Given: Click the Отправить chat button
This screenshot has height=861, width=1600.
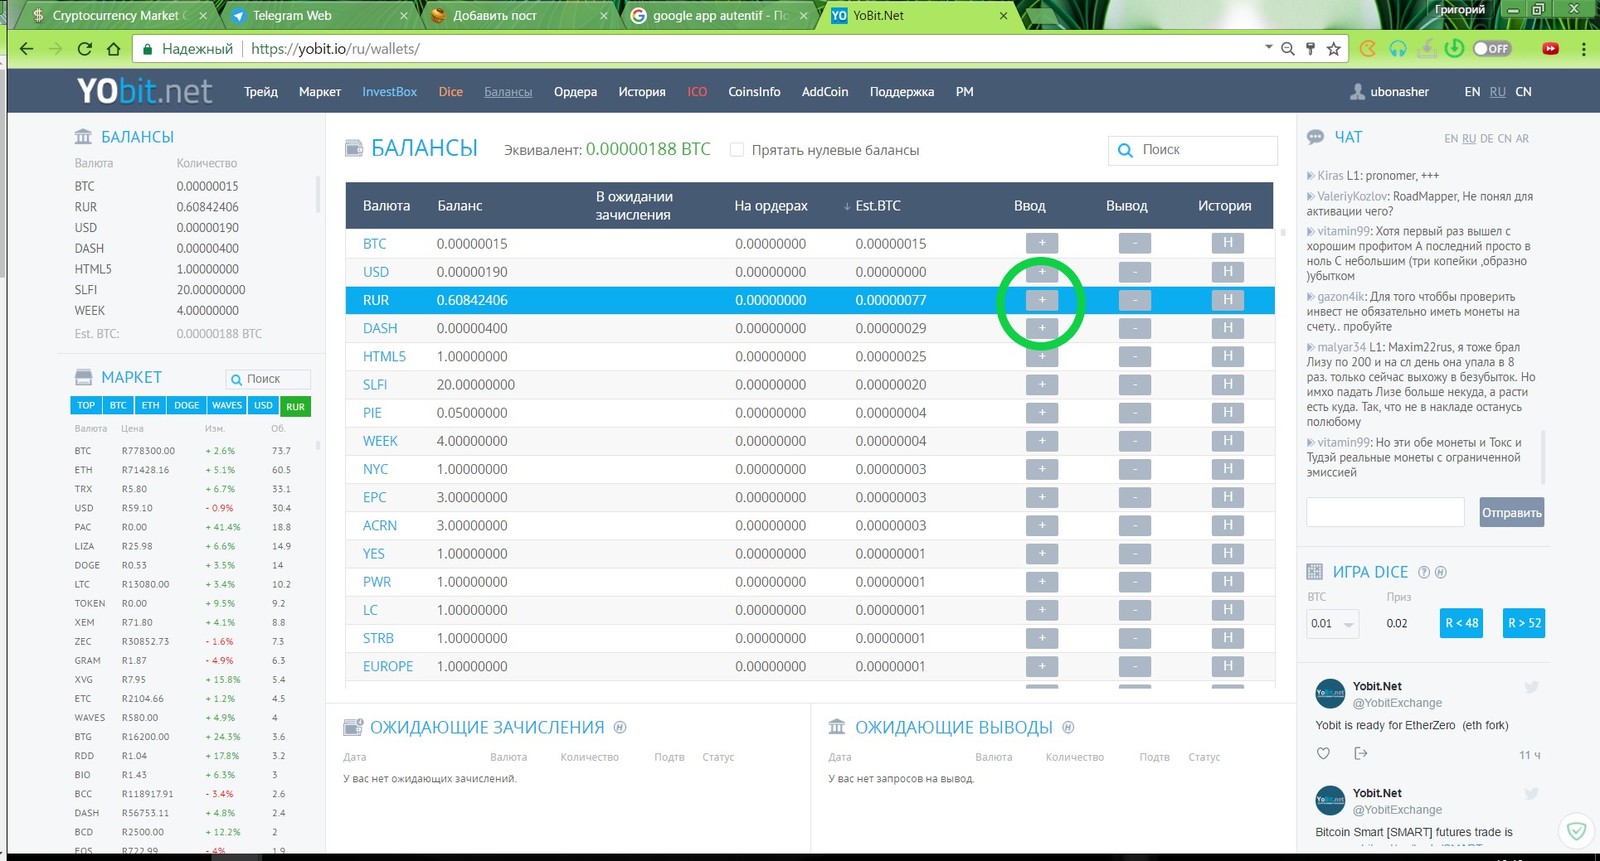Looking at the screenshot, I should 1511,512.
